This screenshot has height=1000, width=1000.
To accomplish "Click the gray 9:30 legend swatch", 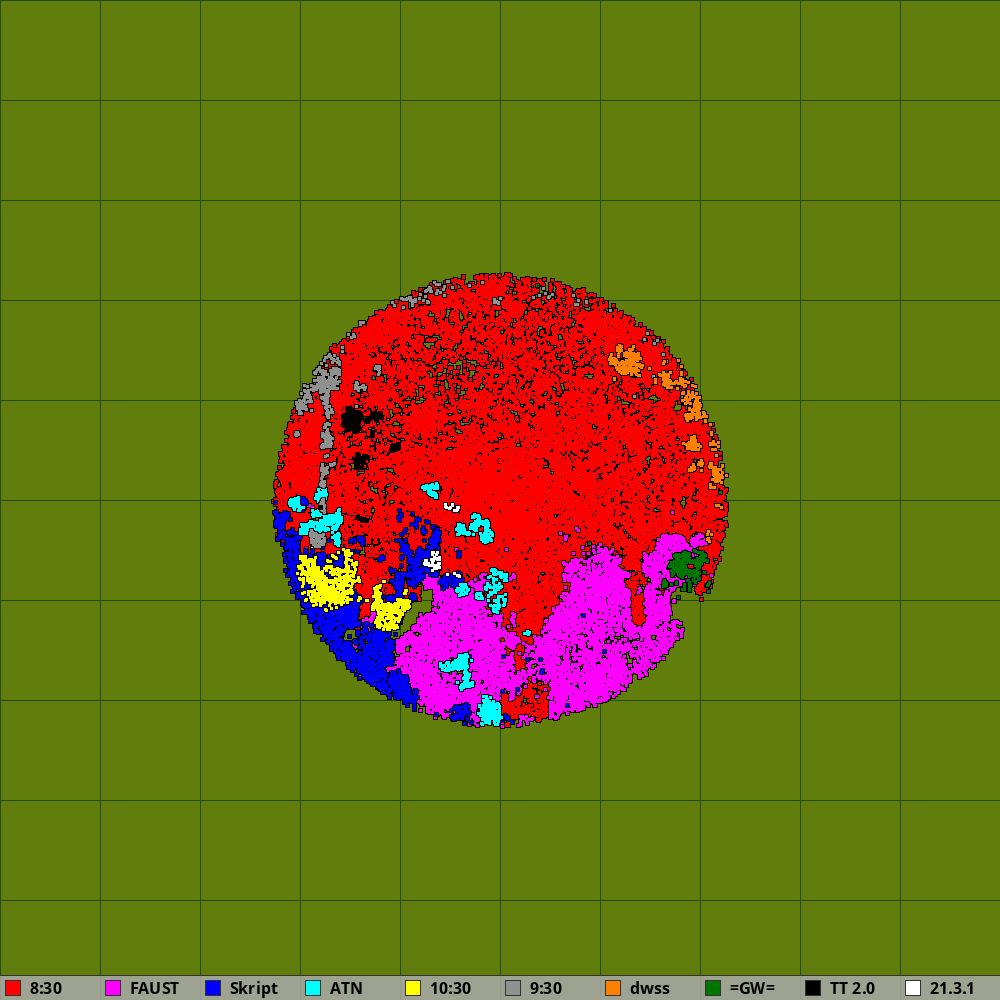I will (x=513, y=988).
